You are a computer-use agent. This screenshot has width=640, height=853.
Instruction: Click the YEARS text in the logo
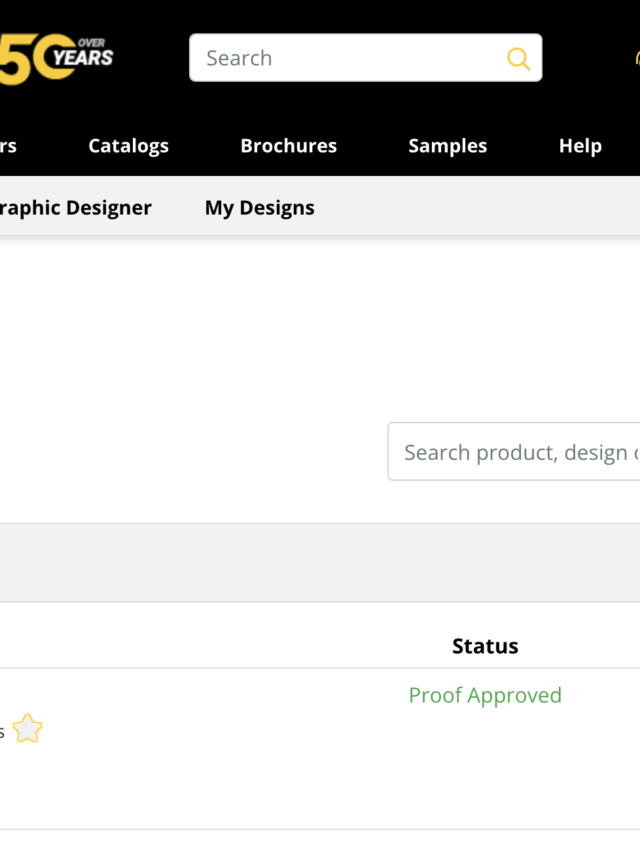click(x=84, y=58)
